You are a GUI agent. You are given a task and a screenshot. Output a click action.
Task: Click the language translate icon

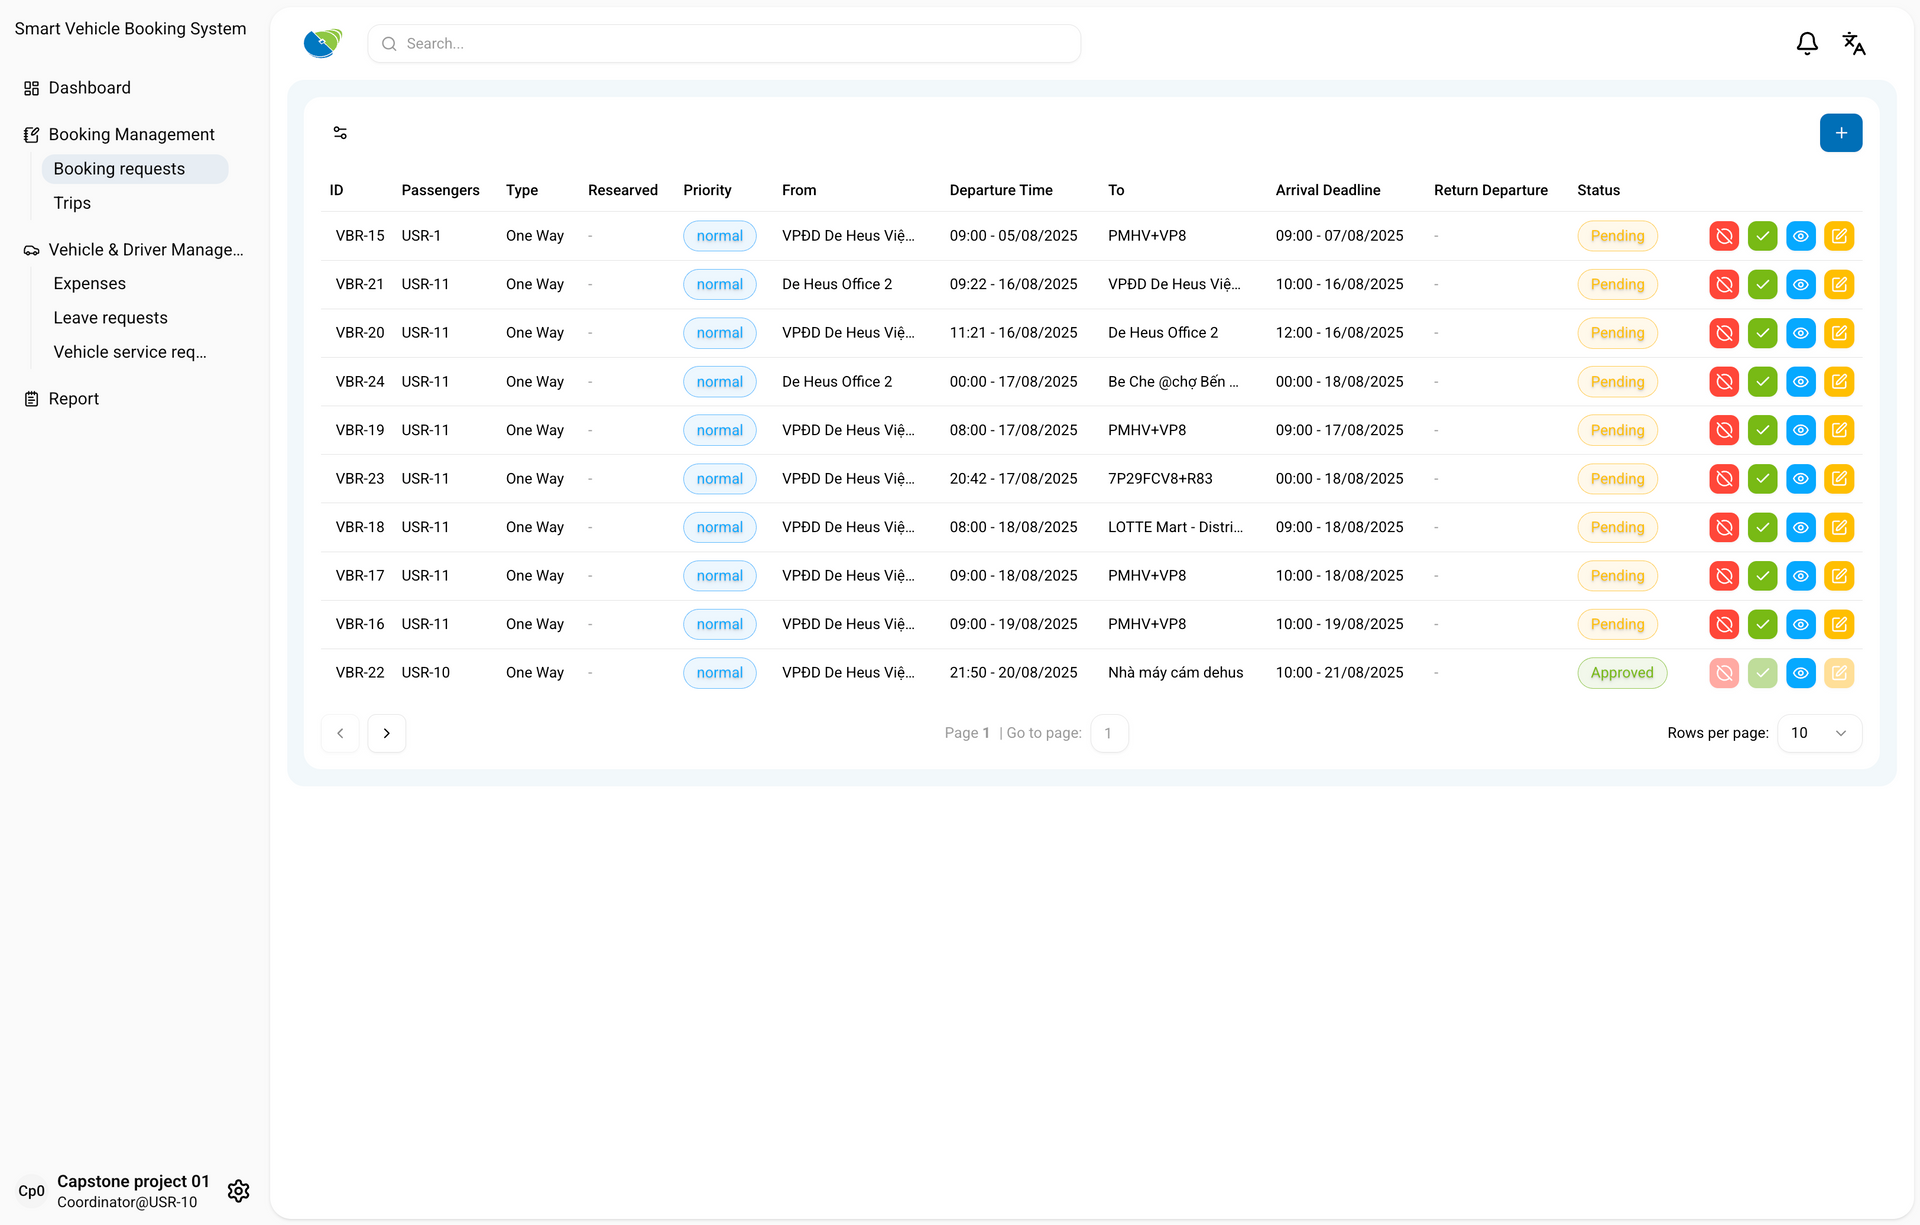(x=1853, y=44)
